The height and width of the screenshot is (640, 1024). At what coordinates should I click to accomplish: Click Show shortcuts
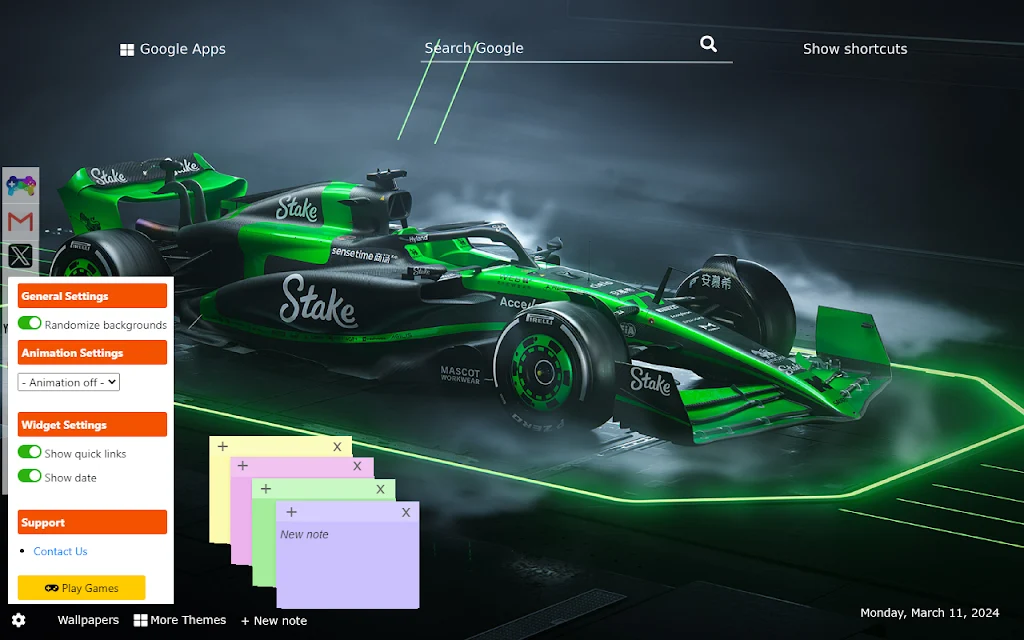tap(855, 49)
